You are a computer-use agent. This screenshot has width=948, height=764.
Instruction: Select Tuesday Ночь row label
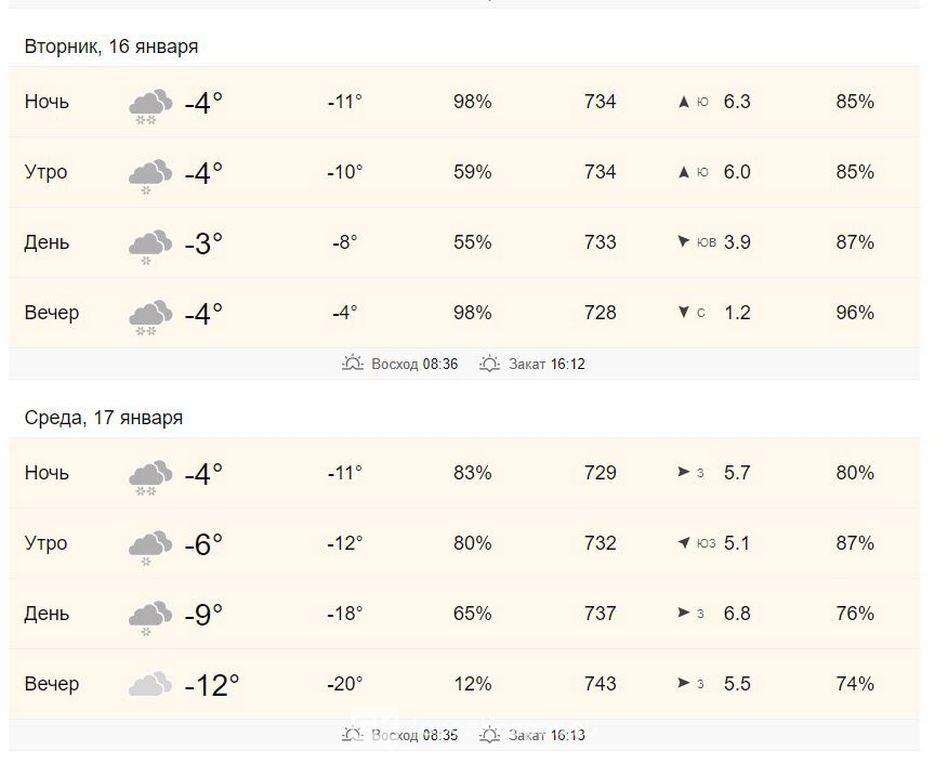[x=47, y=102]
